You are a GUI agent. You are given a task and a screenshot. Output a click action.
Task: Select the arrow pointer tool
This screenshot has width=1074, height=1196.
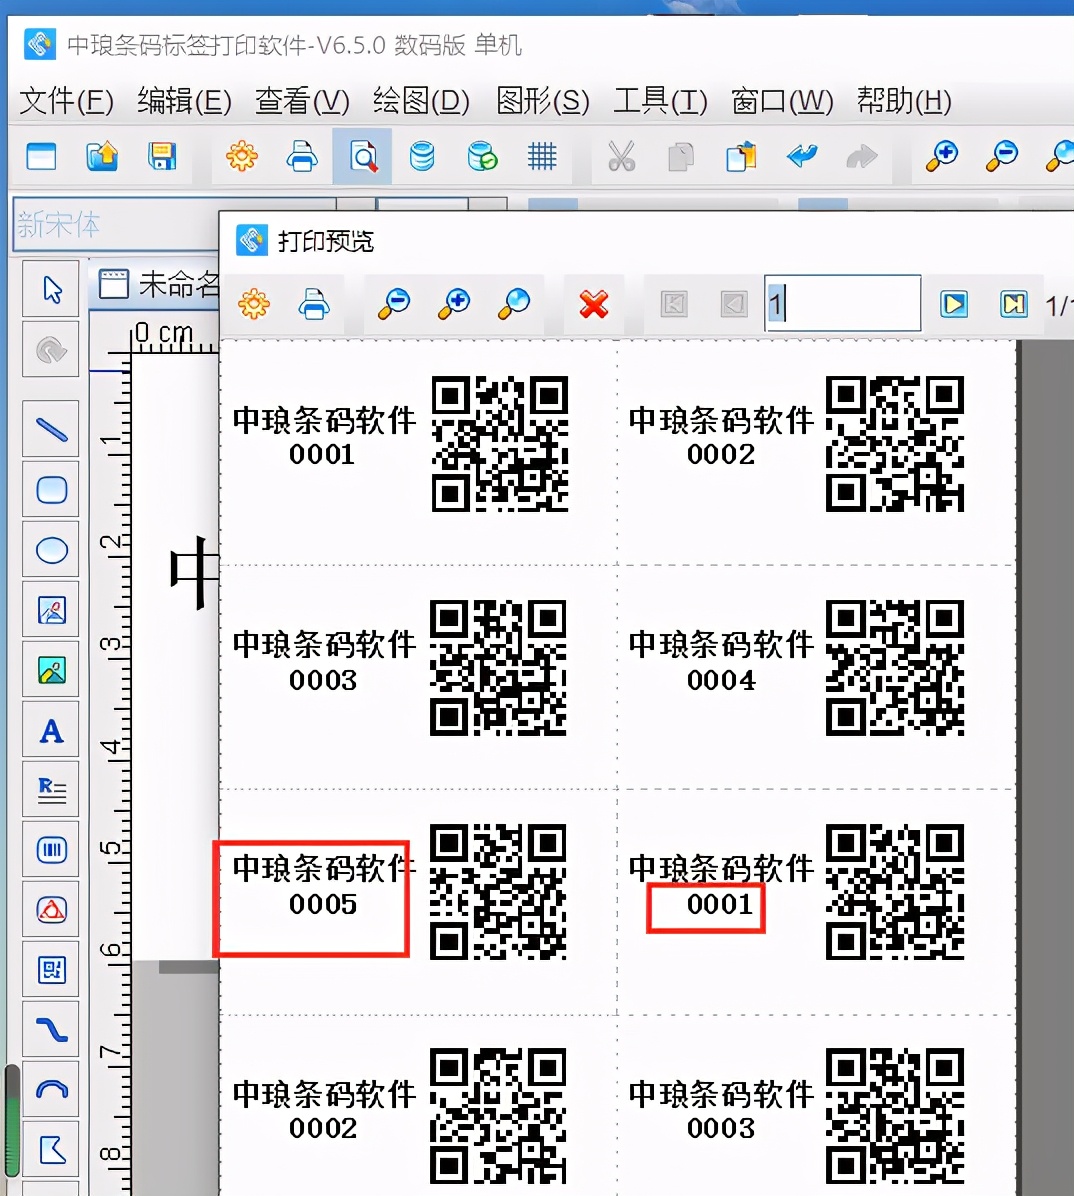pyautogui.click(x=51, y=289)
